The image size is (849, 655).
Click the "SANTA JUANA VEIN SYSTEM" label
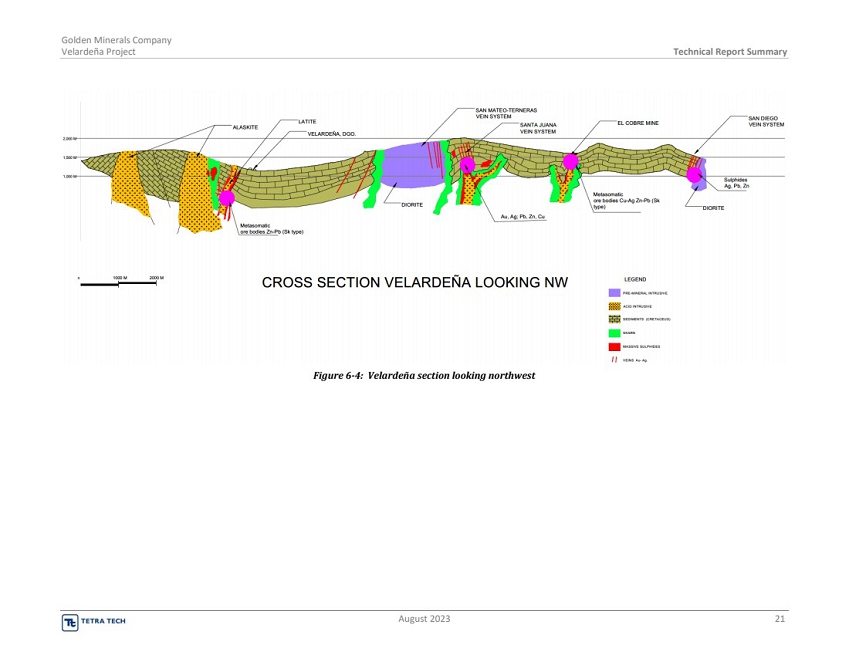(538, 128)
